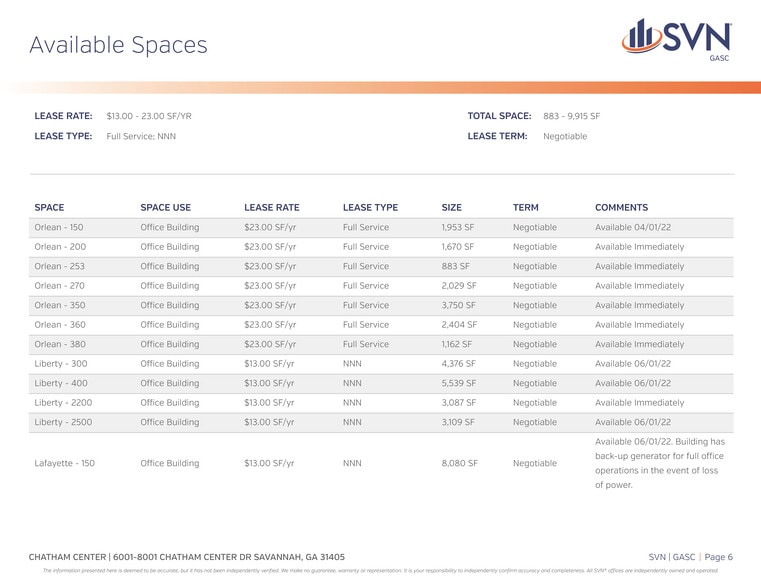Click the TOTAL SPACE value 883 - 9,915 SF
The image size is (761, 588).
[571, 116]
